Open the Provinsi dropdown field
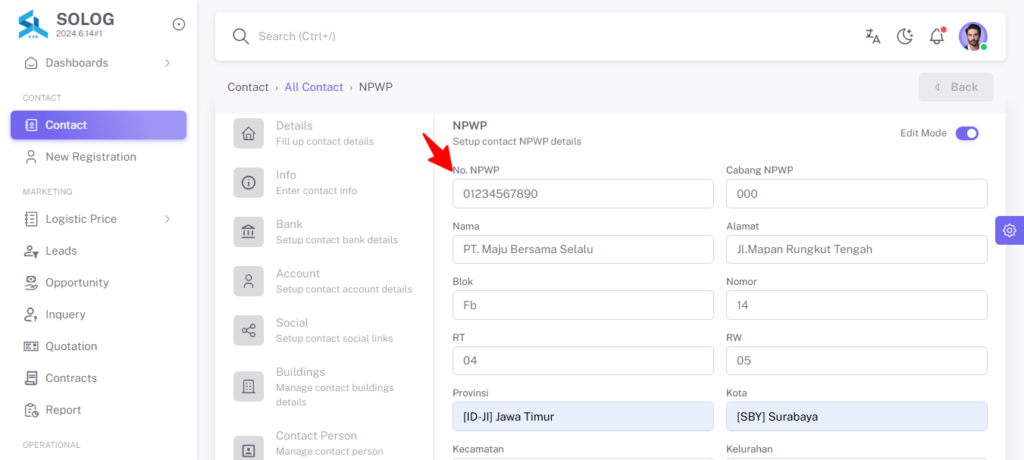 tap(583, 416)
